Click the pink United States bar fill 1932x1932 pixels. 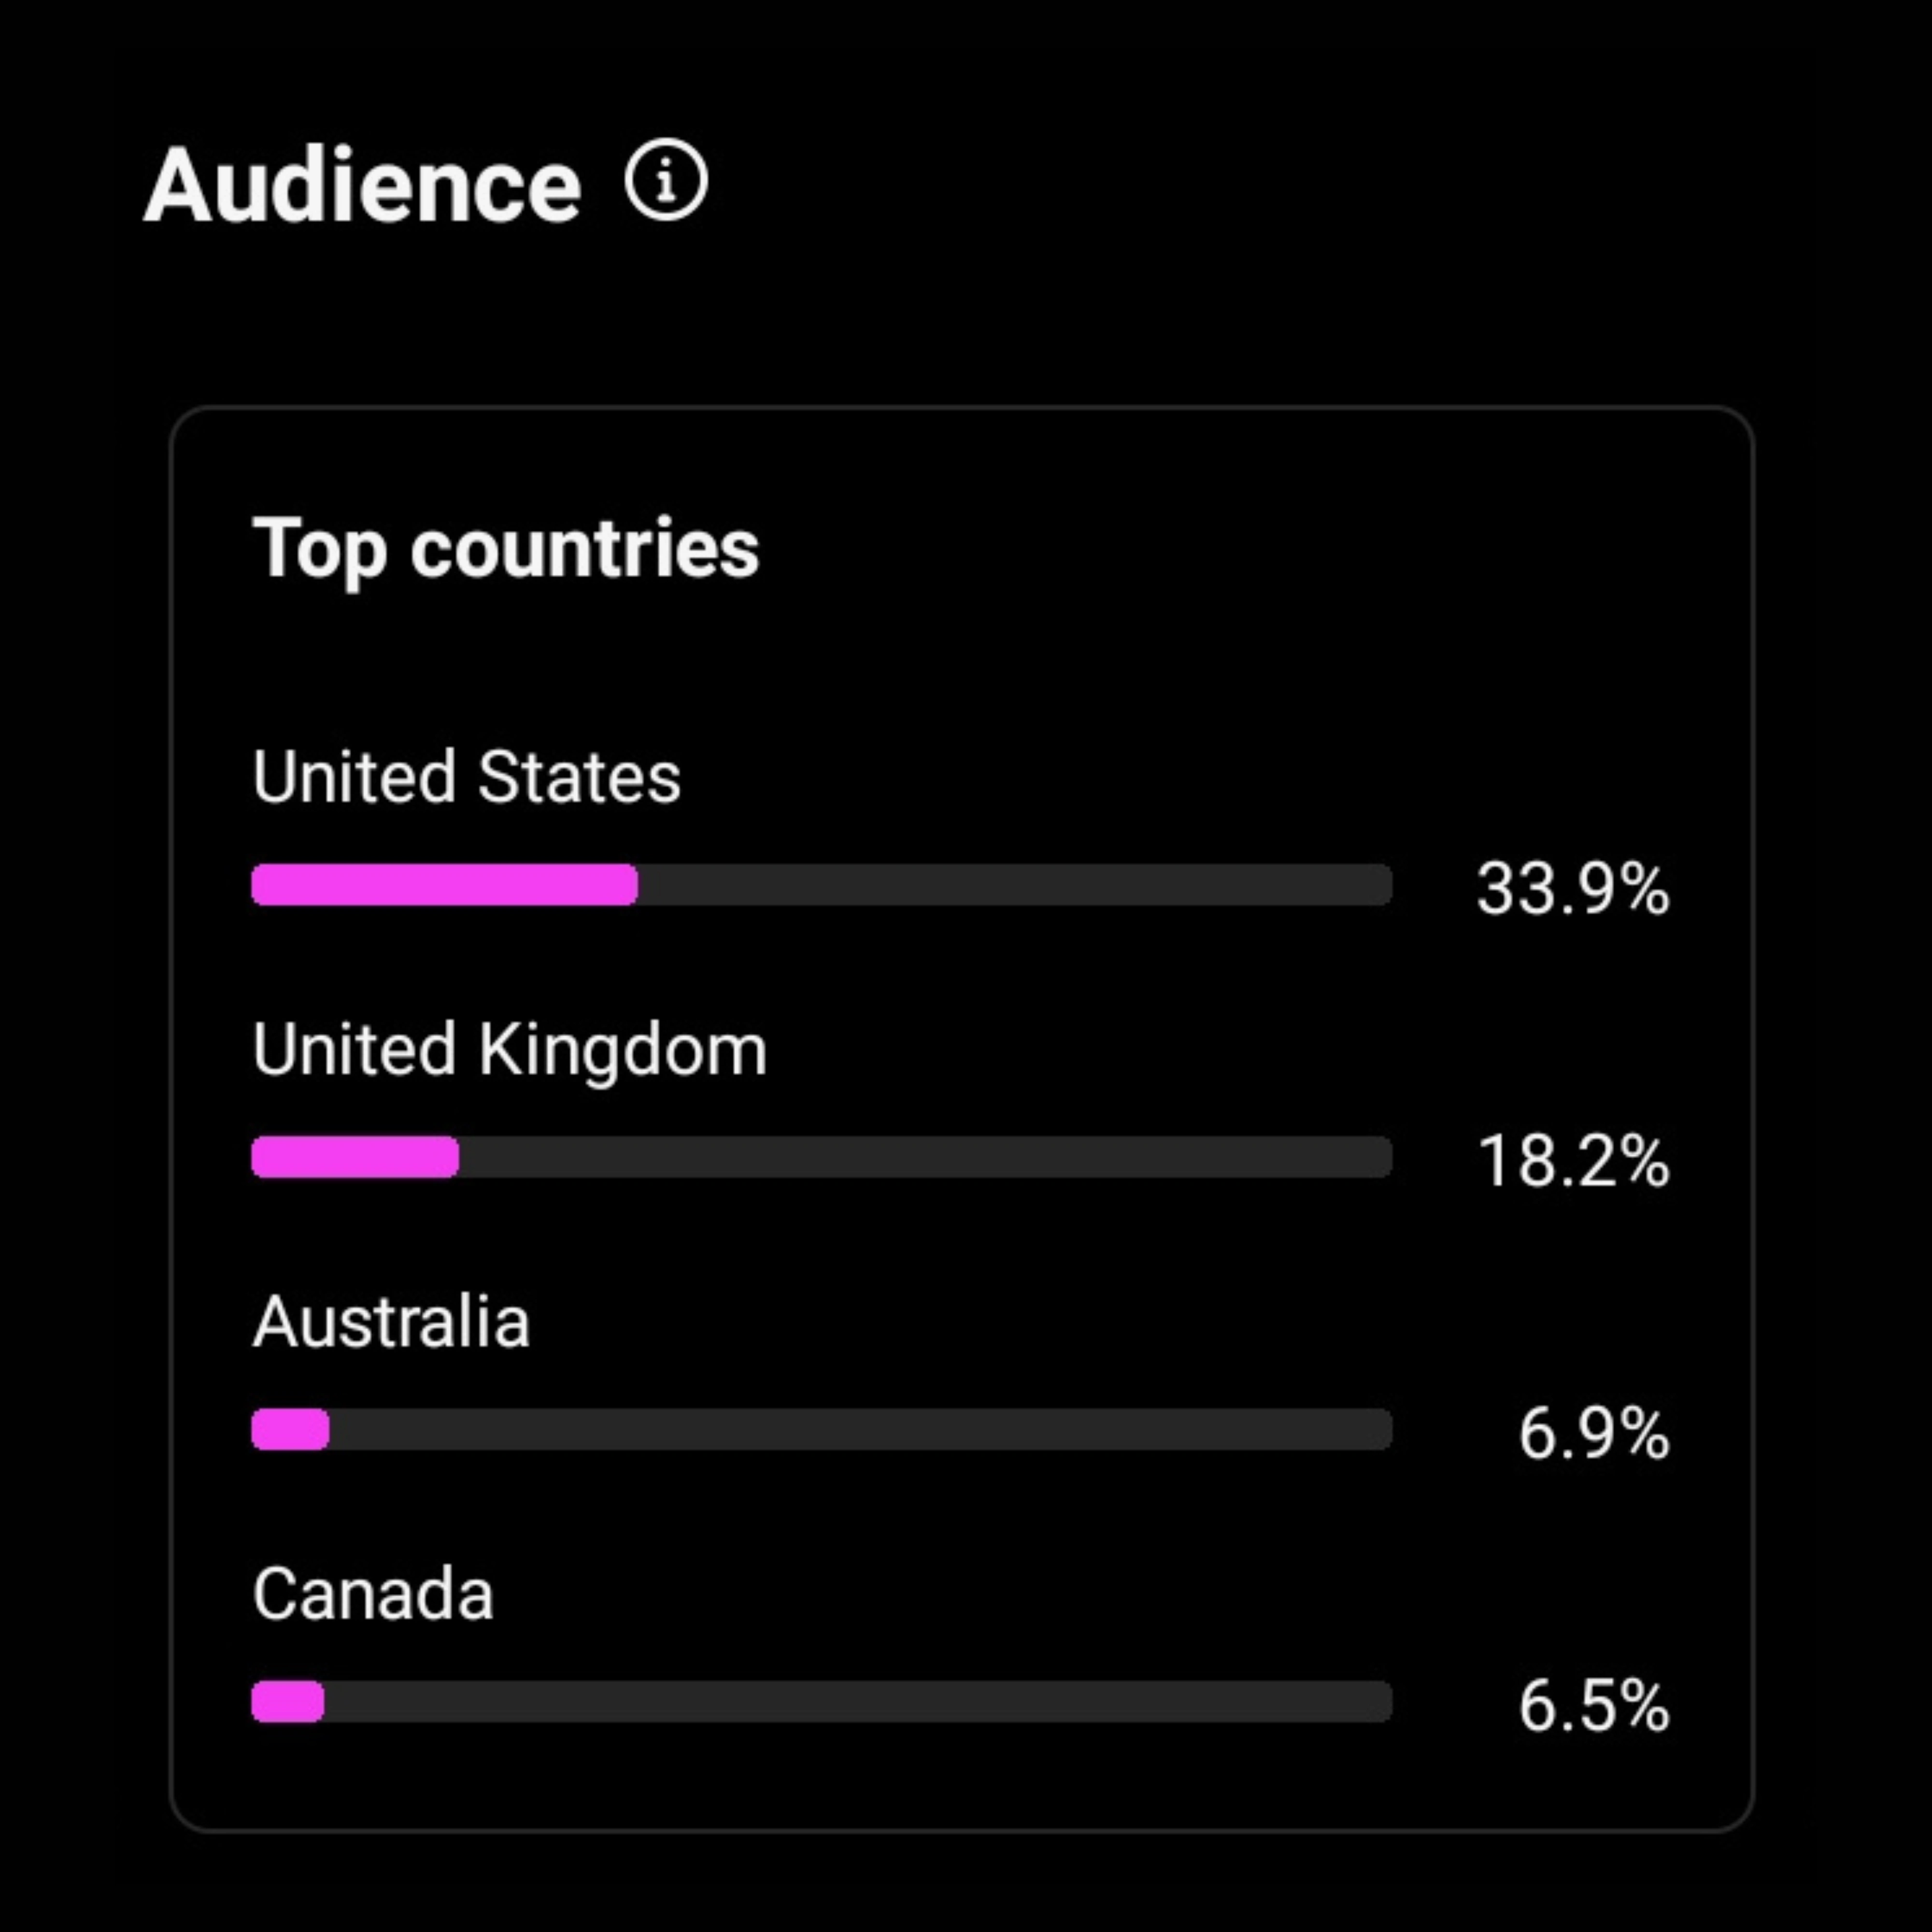point(445,885)
